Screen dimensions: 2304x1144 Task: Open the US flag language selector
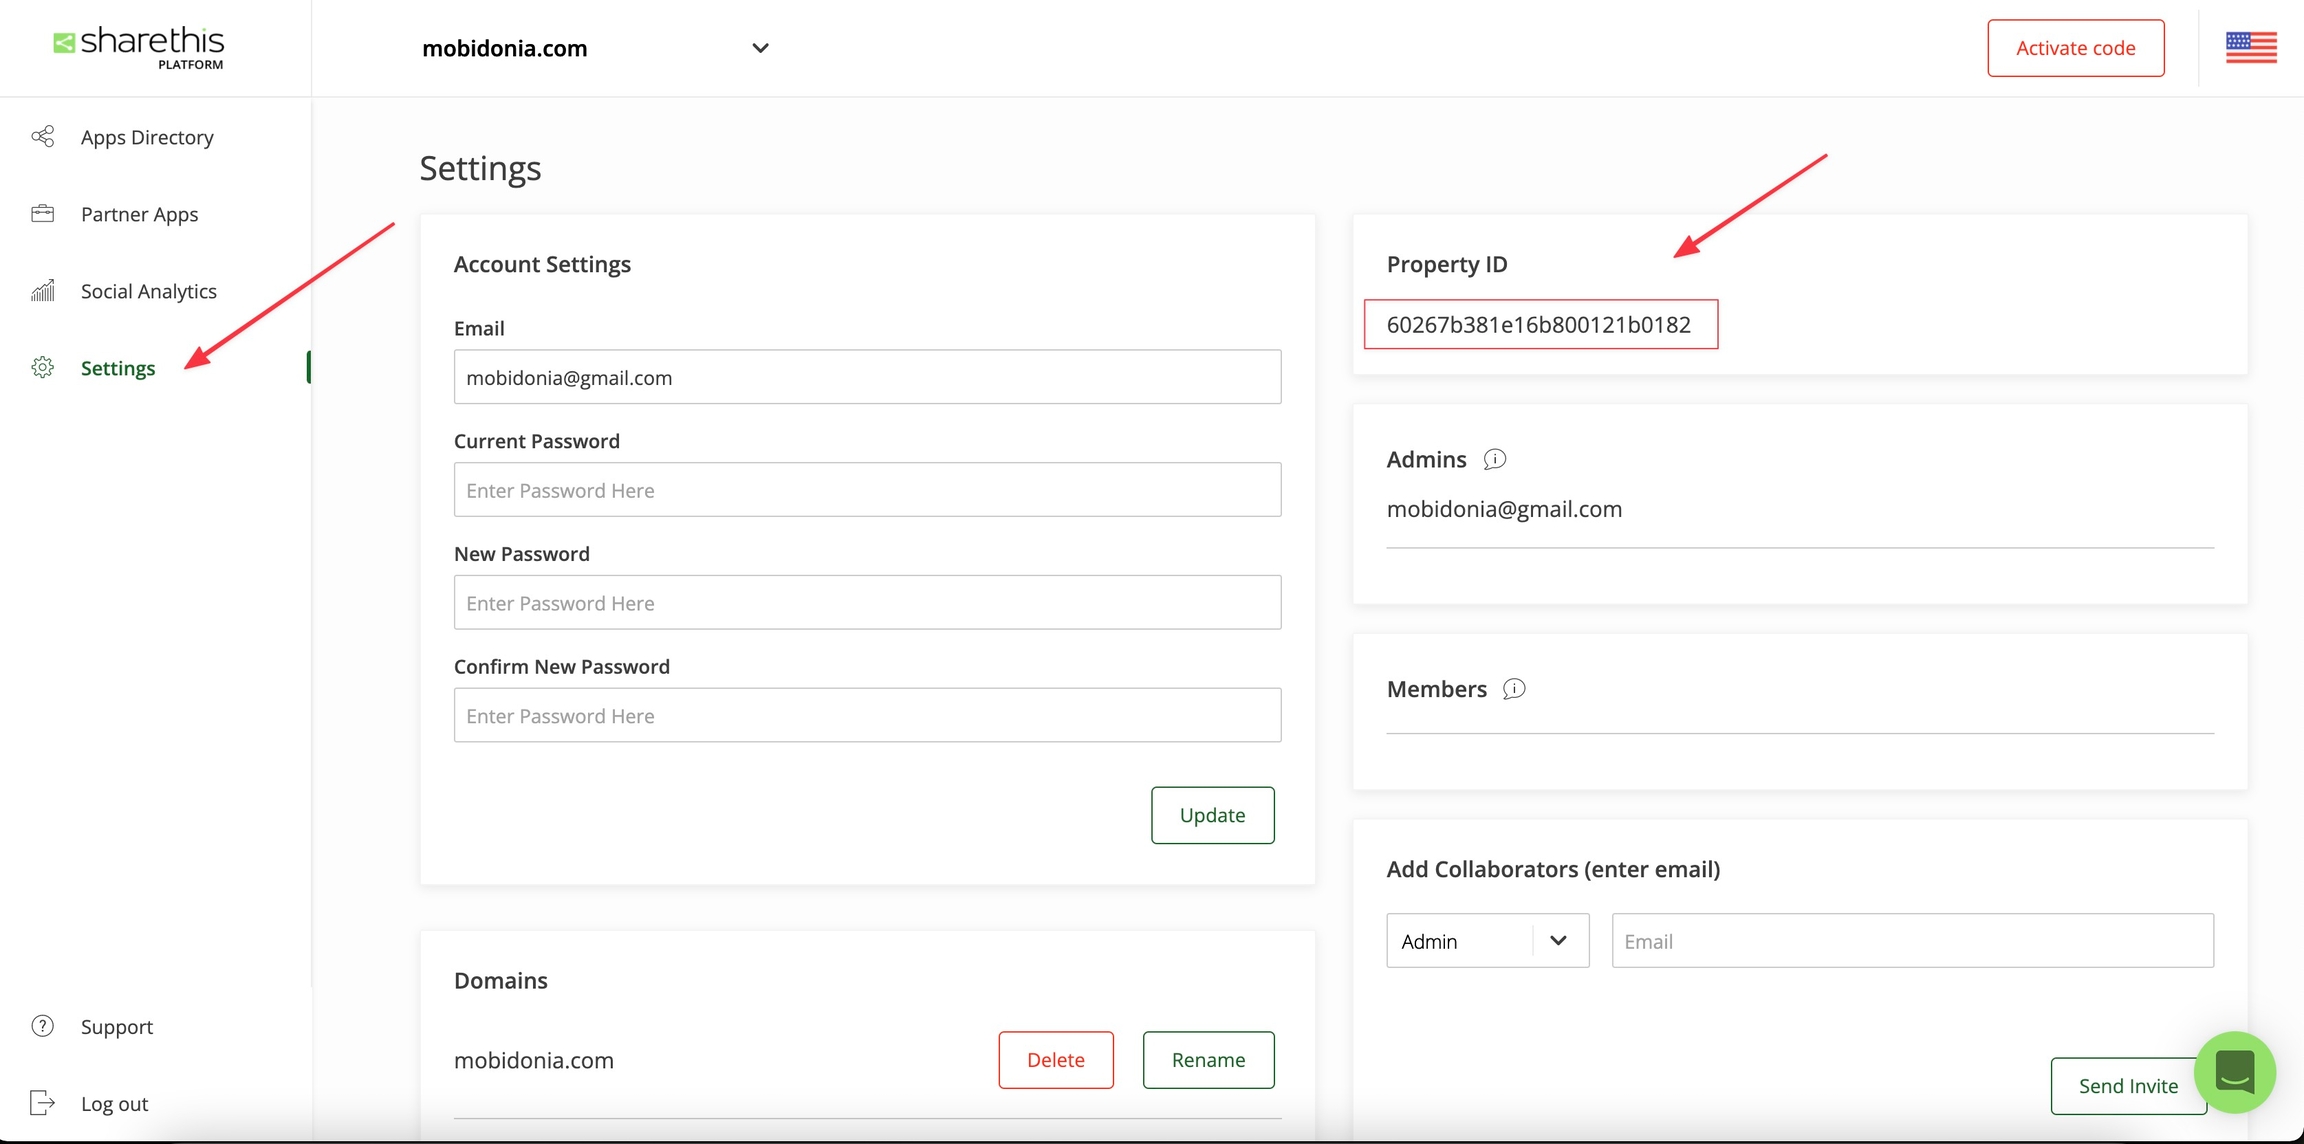(2250, 47)
